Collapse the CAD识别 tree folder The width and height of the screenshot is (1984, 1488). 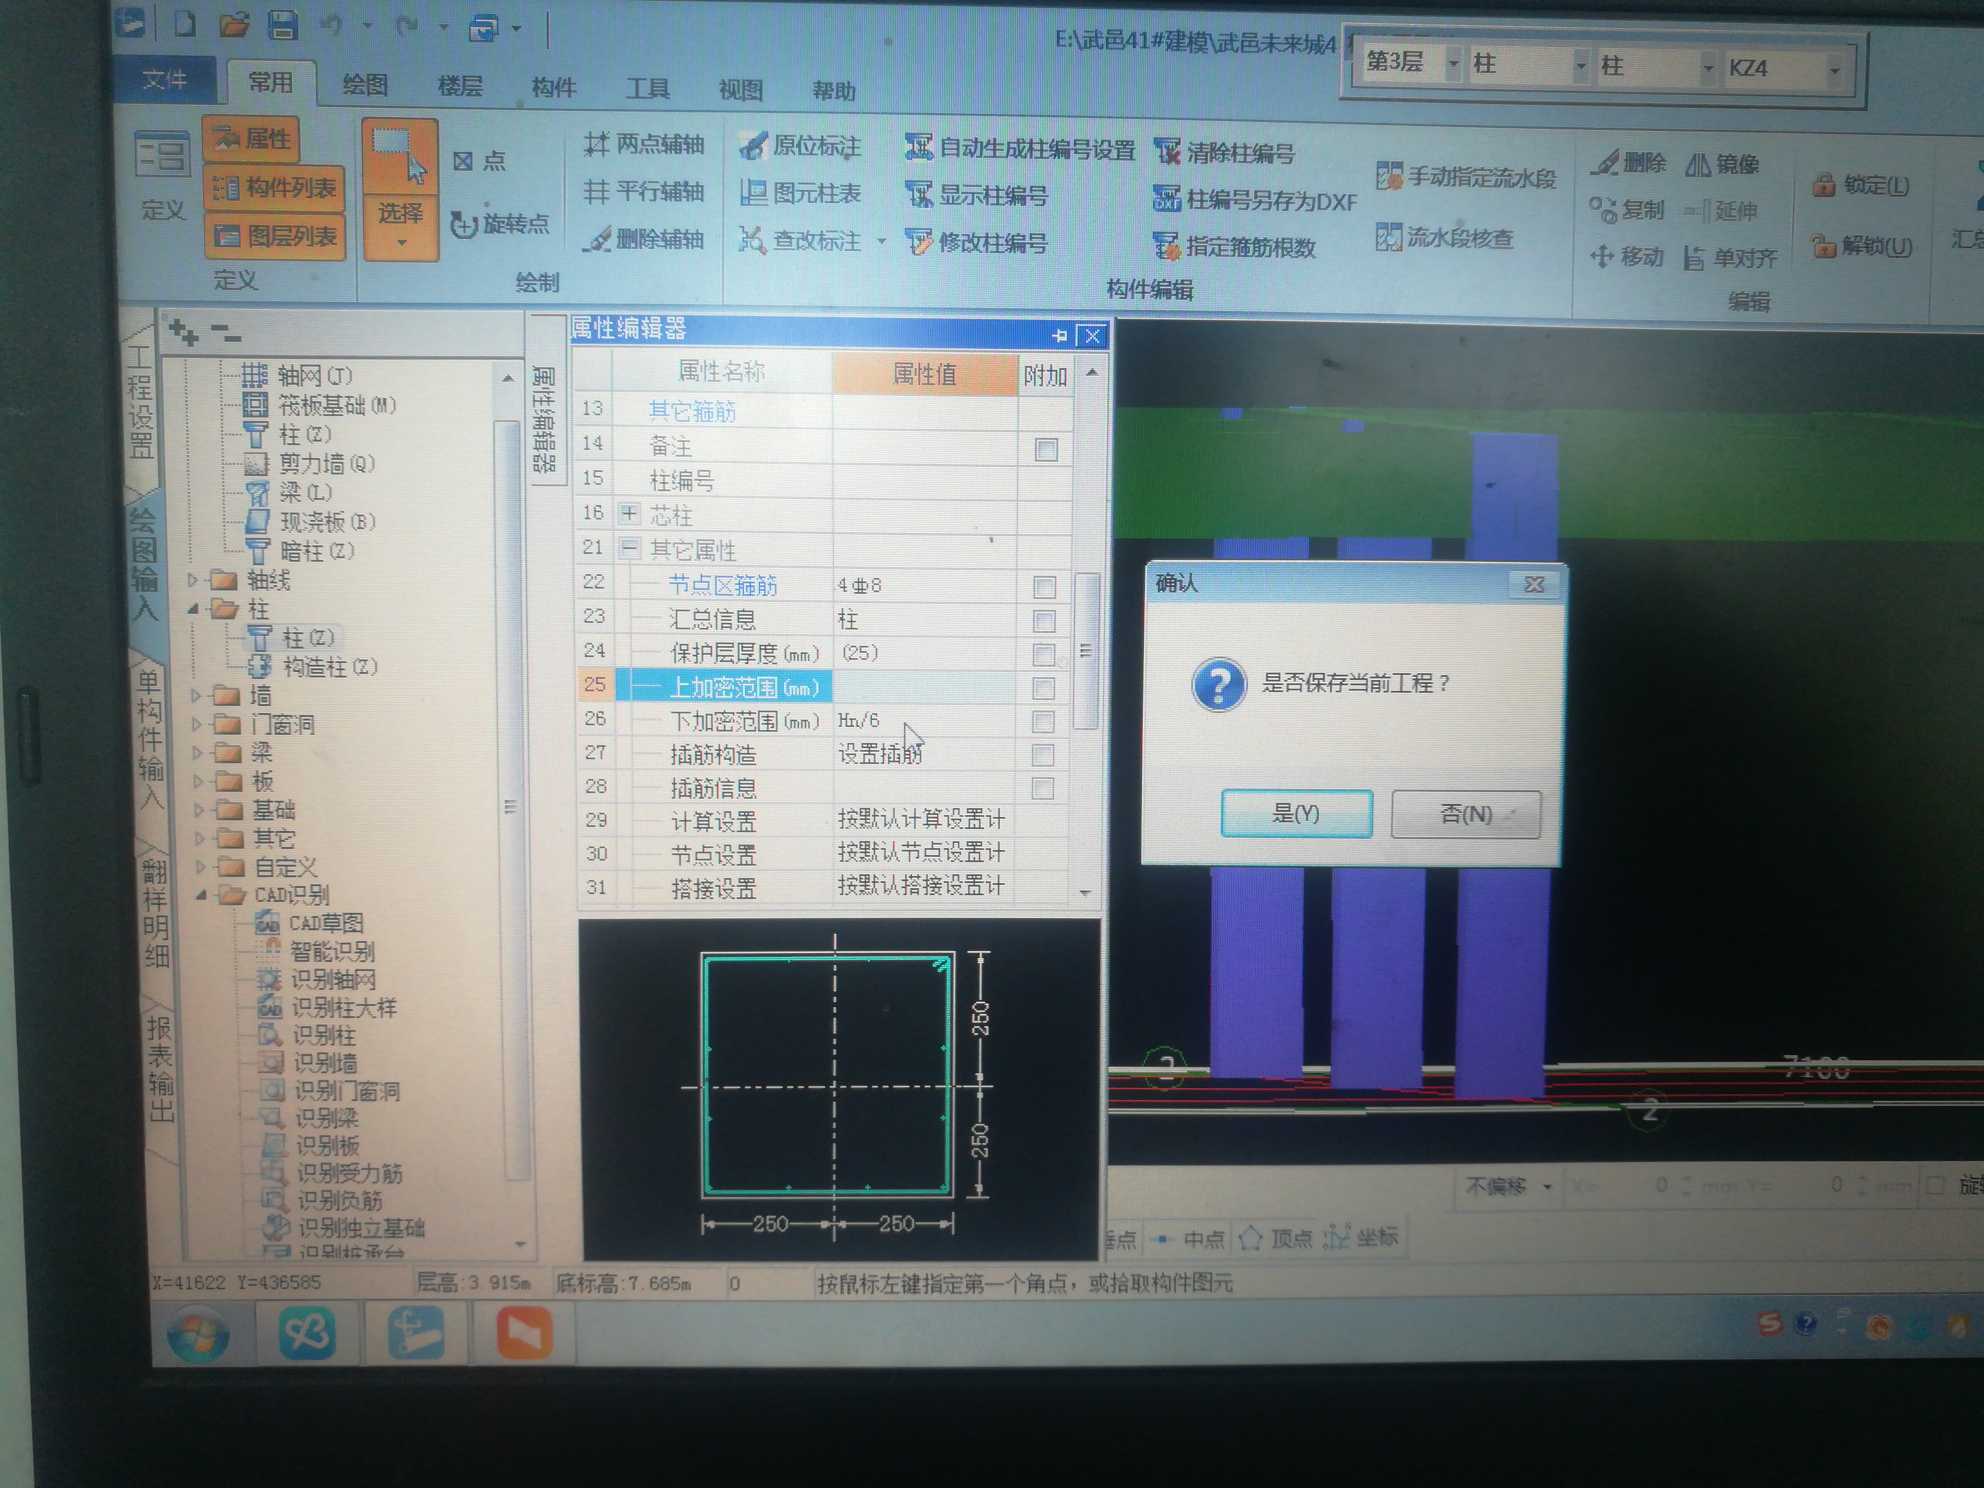click(202, 895)
